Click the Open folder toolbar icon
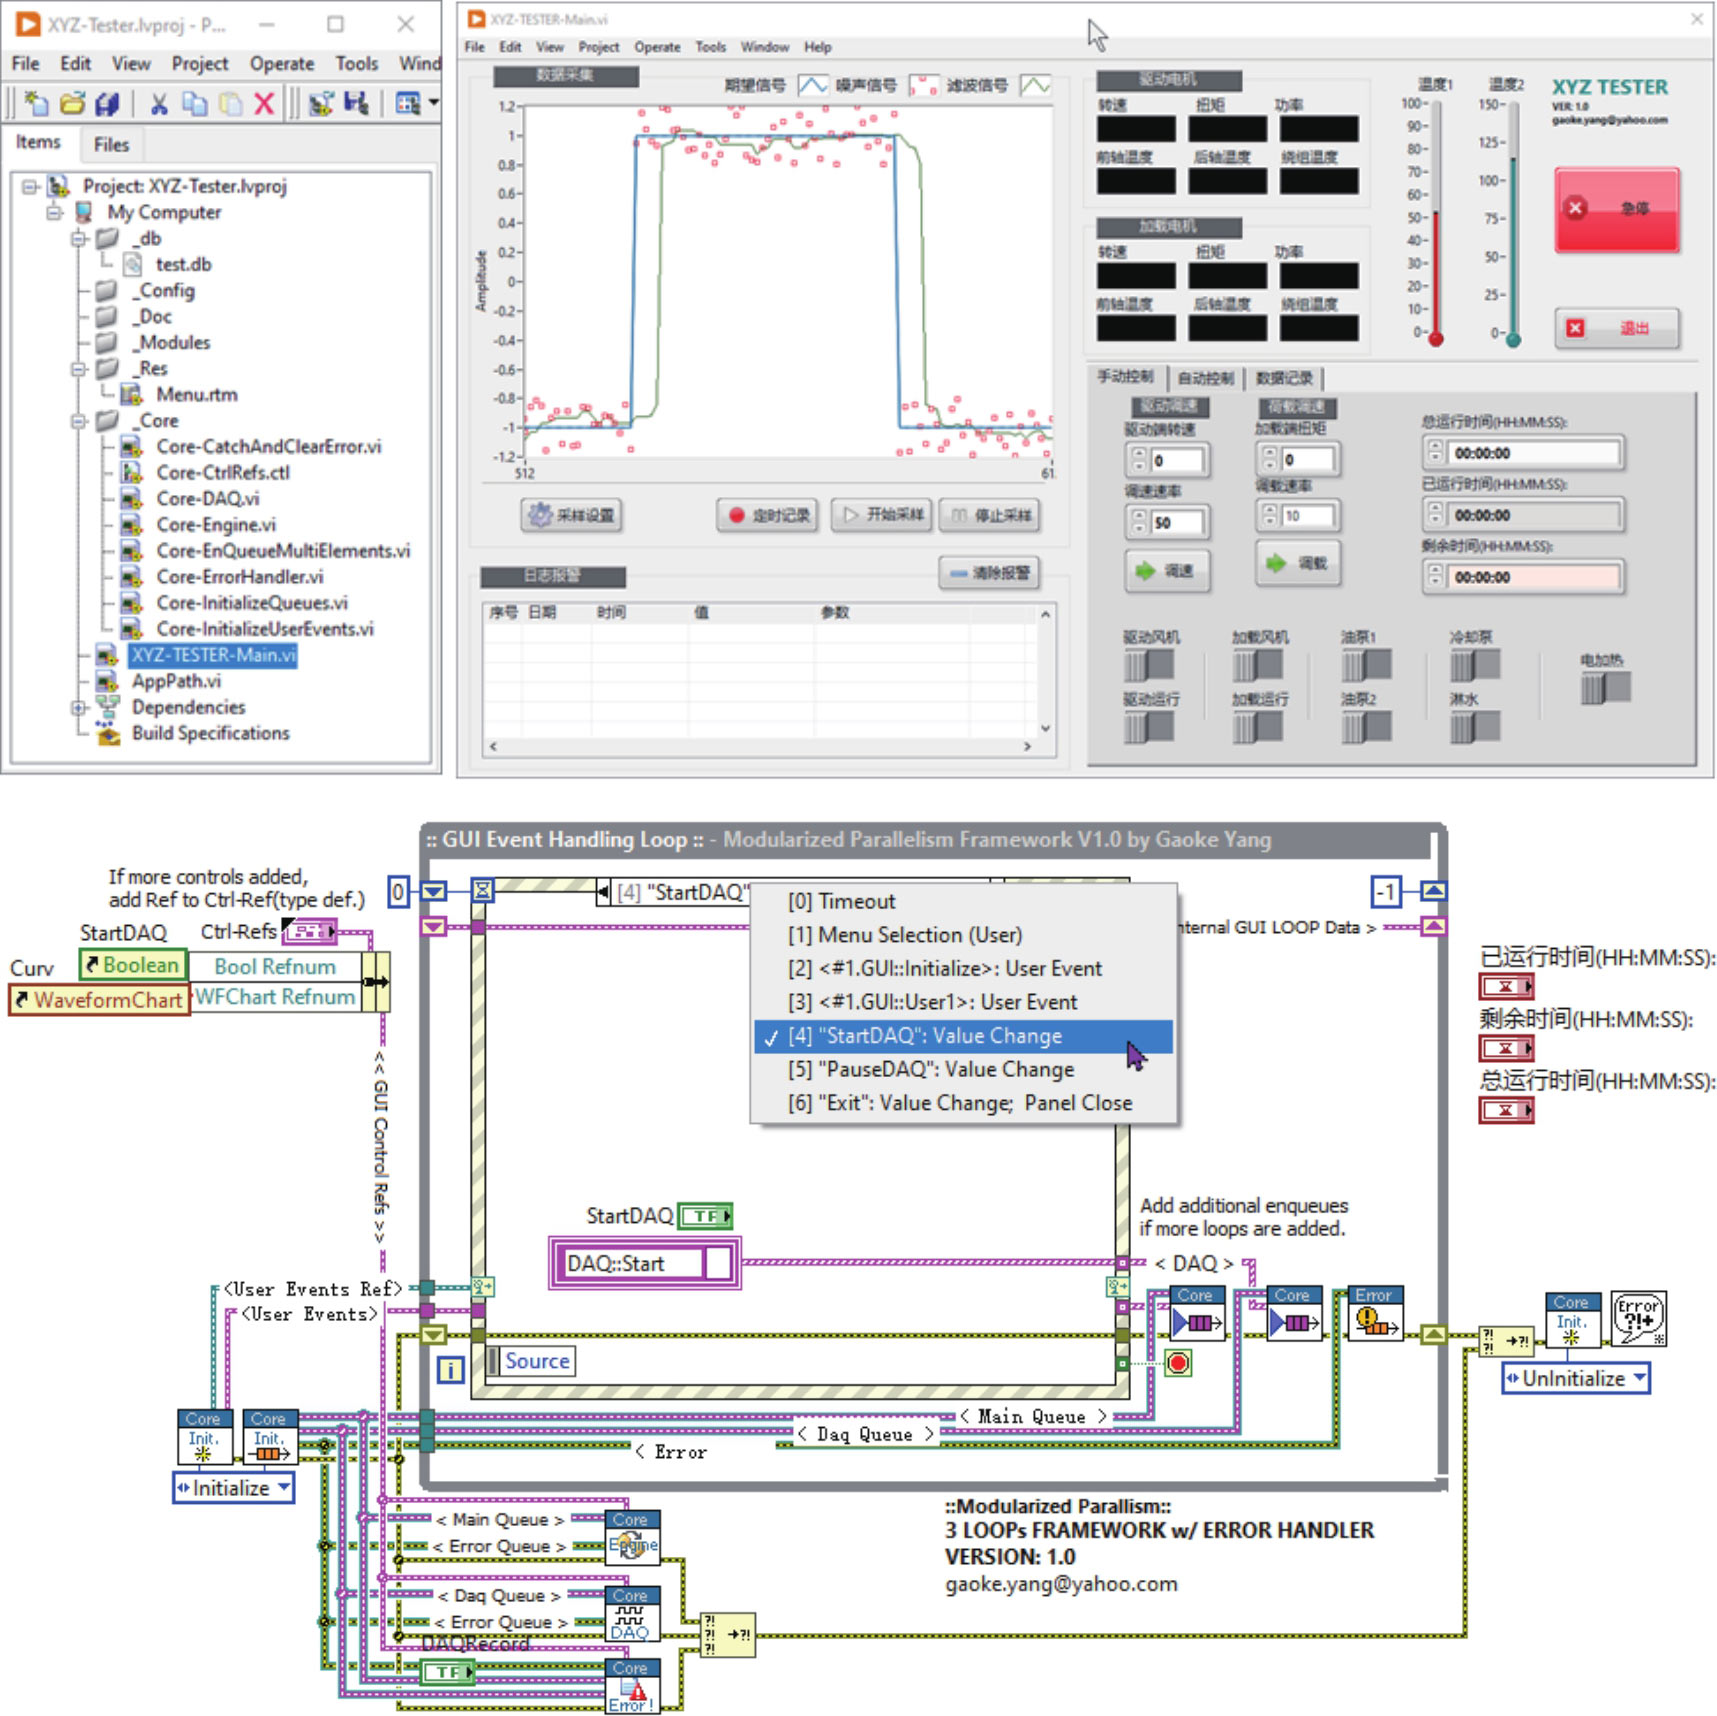The width and height of the screenshot is (1717, 1716). point(72,103)
